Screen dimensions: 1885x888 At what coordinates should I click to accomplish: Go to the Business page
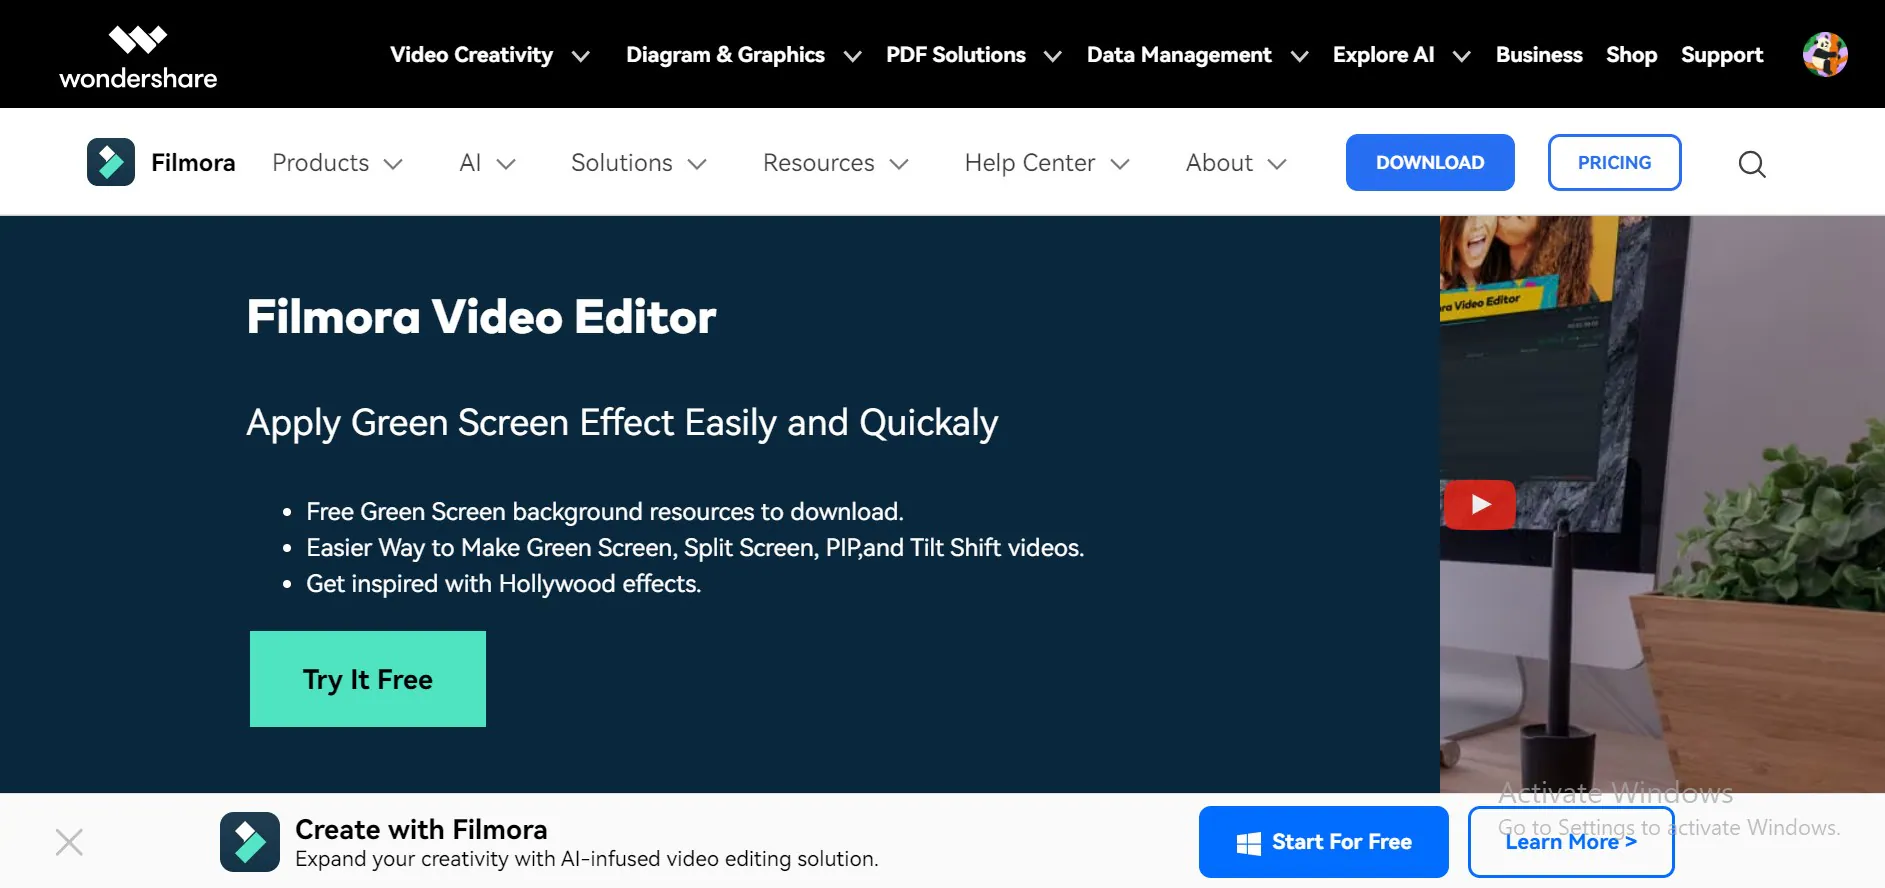pyautogui.click(x=1539, y=55)
